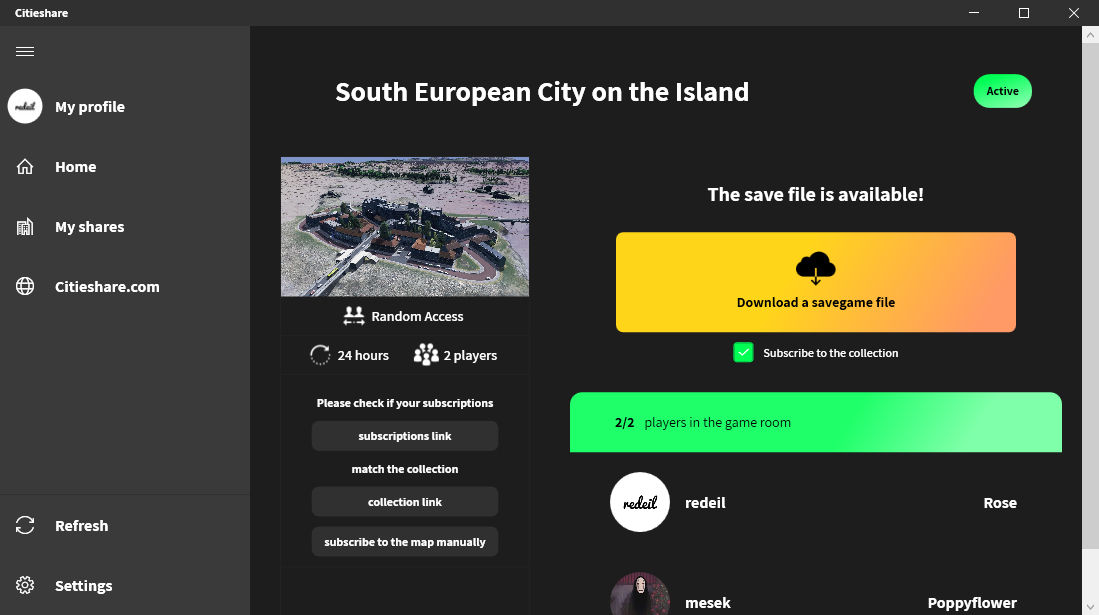
Task: Select Refresh in the sidebar
Action: 125,525
